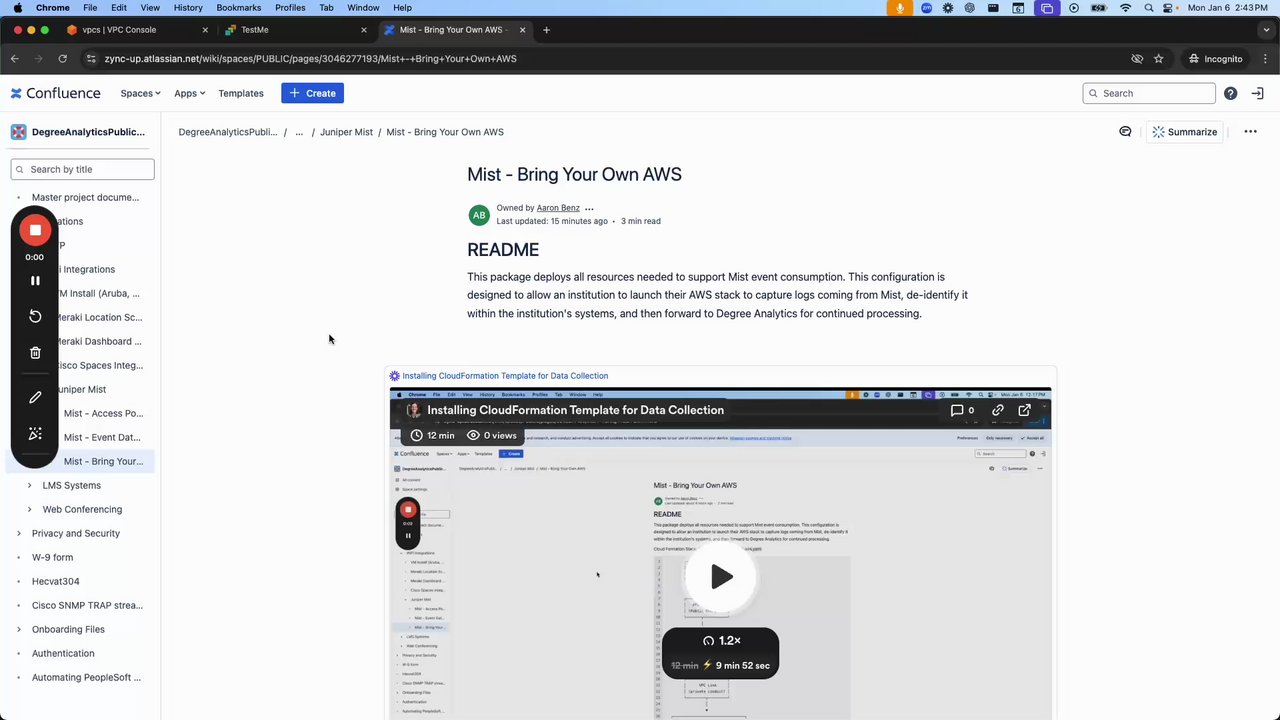Click the Incognito profile button
The width and height of the screenshot is (1280, 720).
pos(1215,59)
